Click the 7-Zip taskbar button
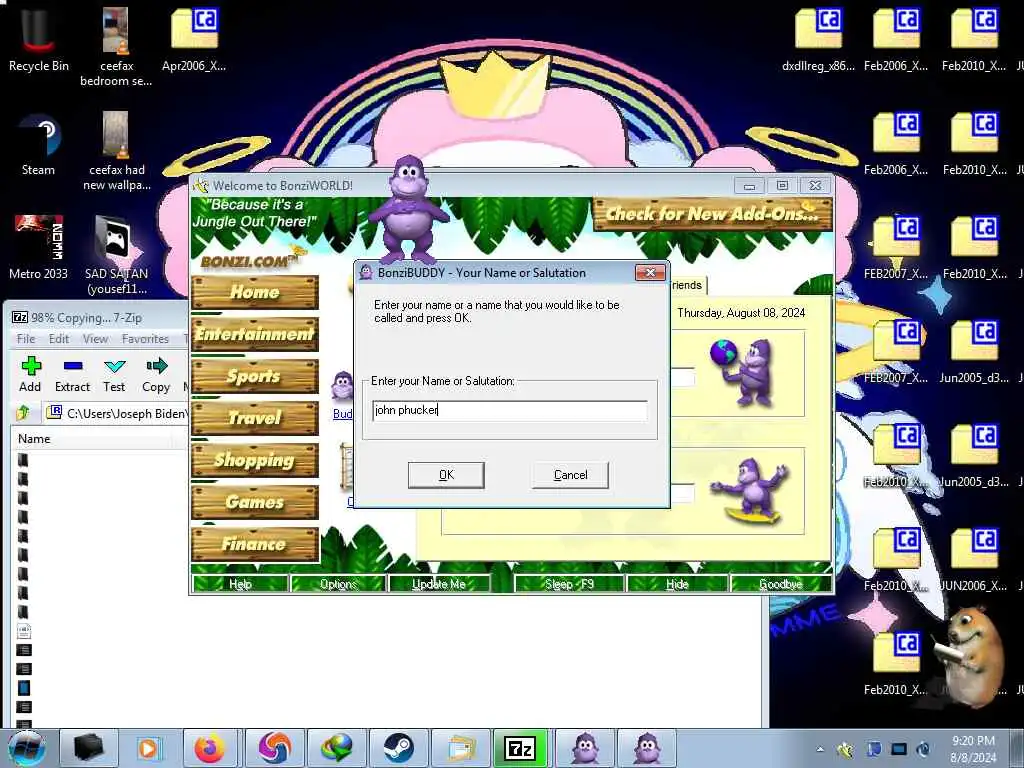1024x768 pixels. (520, 748)
